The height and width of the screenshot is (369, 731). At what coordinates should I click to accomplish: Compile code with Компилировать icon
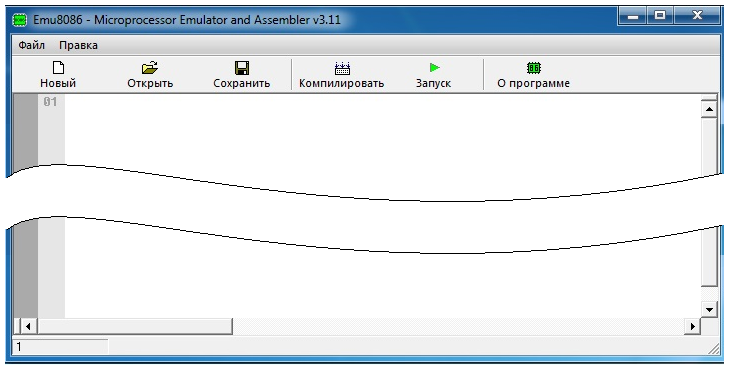(342, 68)
